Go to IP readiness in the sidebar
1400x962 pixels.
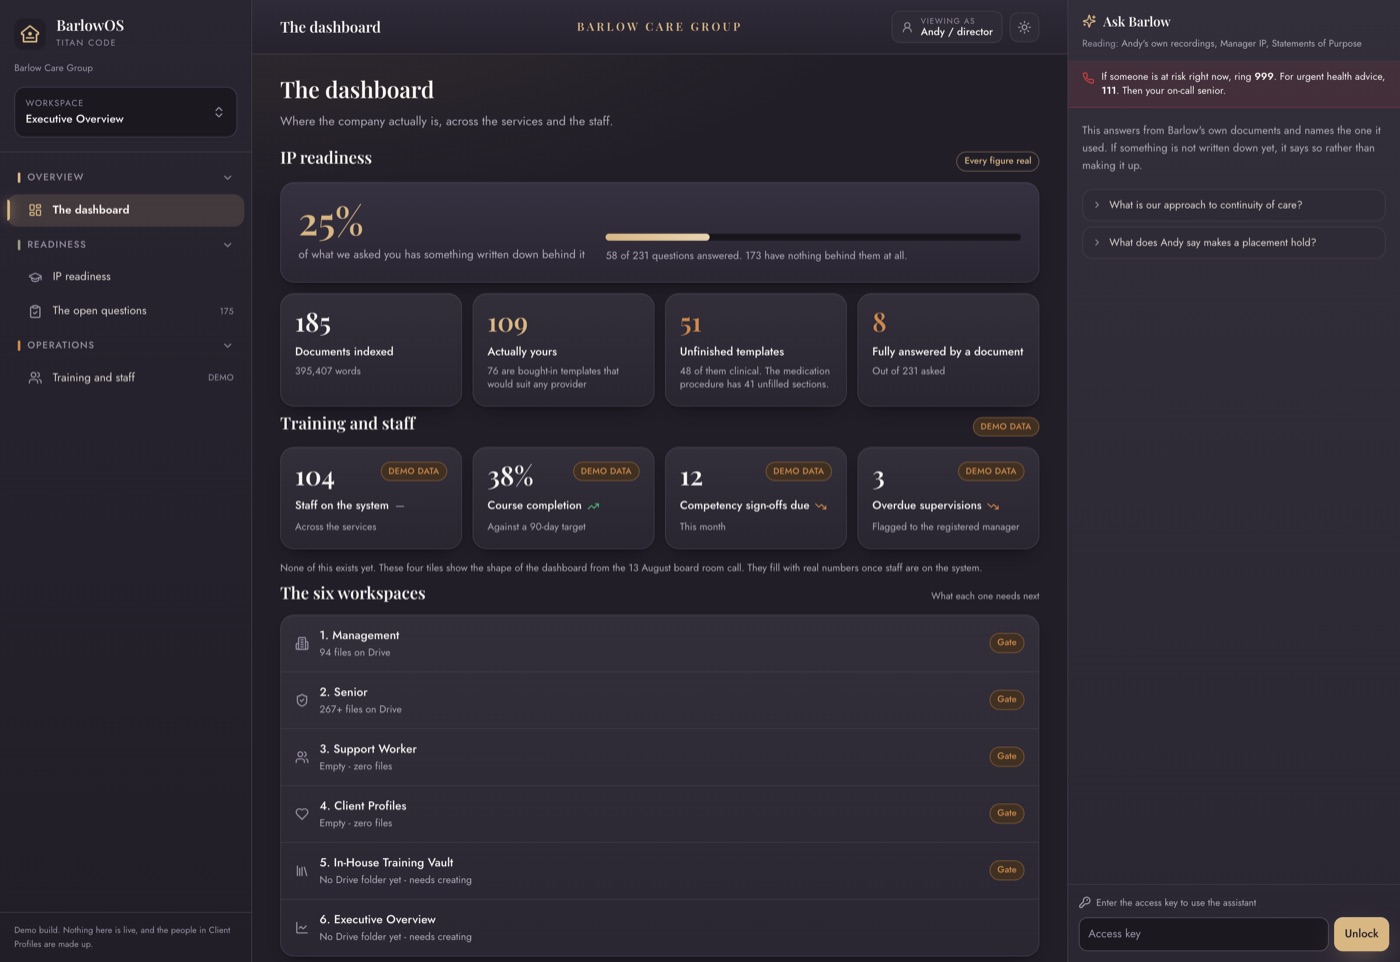click(x=125, y=277)
